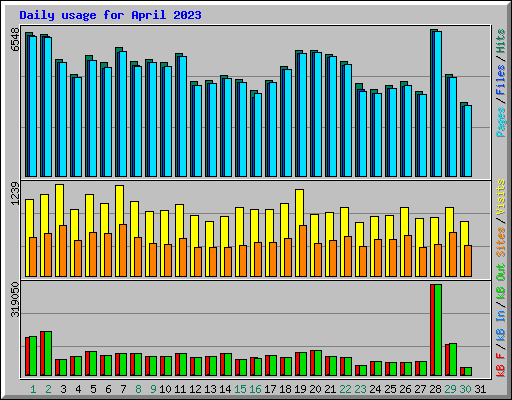Click day 31 on the x-axis
This screenshot has width=512, height=400.
pos(480,389)
